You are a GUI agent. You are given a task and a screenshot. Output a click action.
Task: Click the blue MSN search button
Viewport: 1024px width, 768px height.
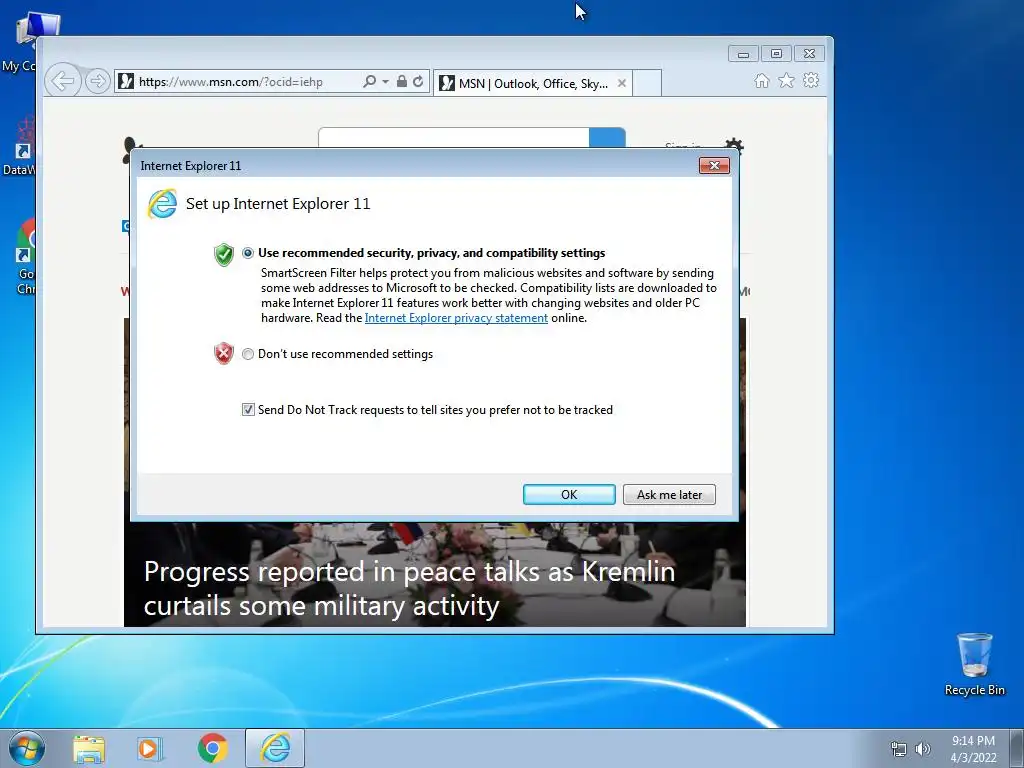click(607, 138)
